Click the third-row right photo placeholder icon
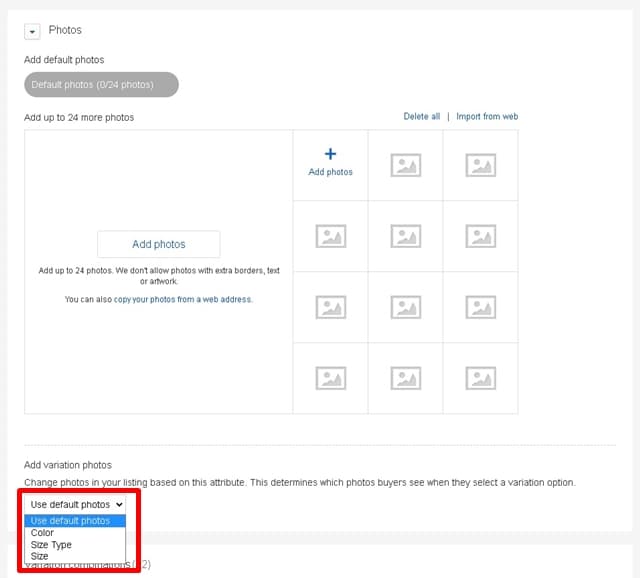The image size is (640, 578). 480,307
